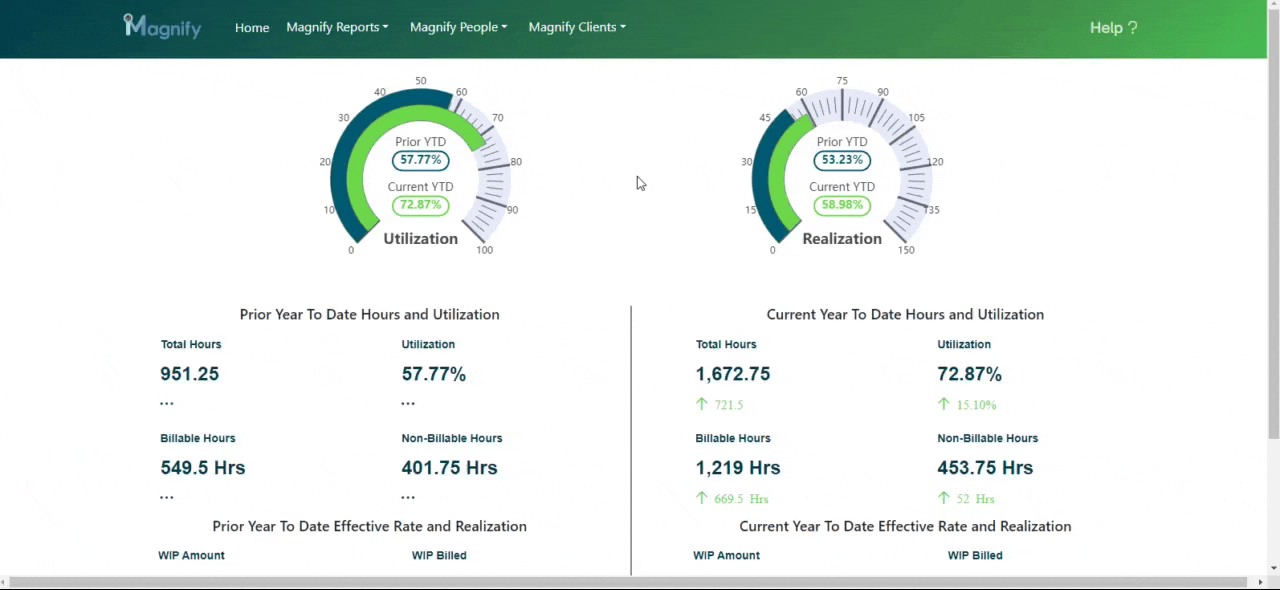Click the arrow icon beside 669.5 Hrs
This screenshot has width=1280, height=590.
702,498
